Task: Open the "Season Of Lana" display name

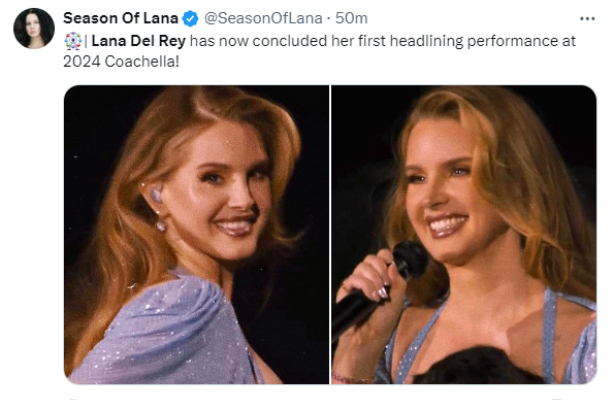Action: coord(121,19)
